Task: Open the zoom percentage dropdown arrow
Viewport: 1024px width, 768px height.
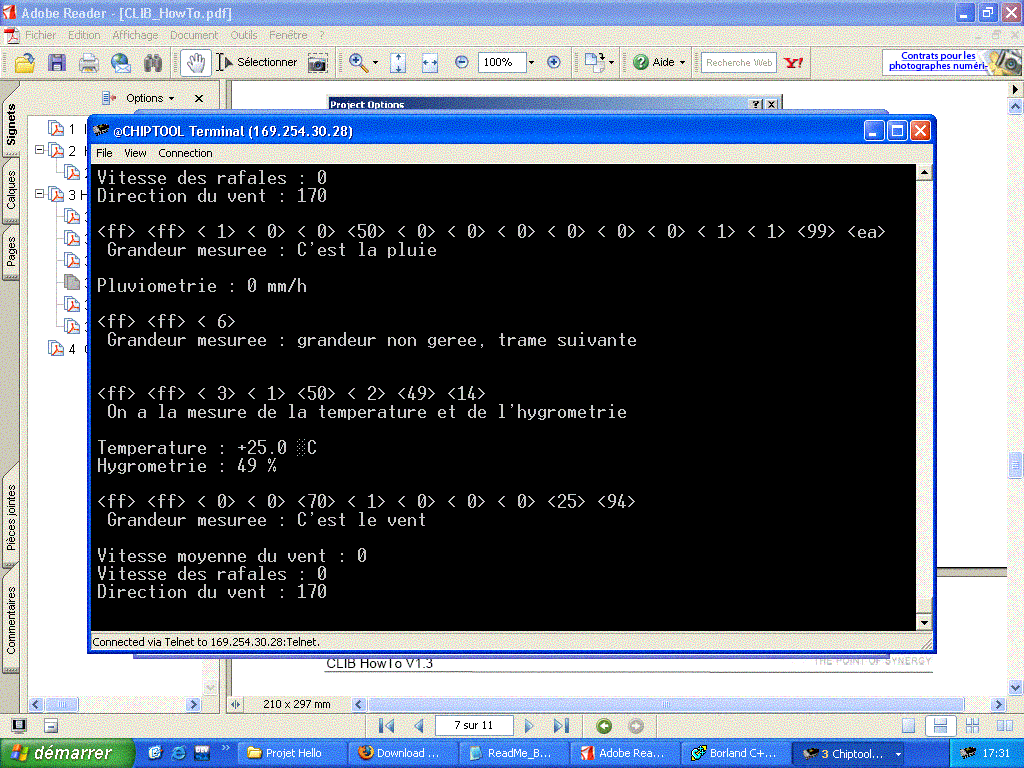Action: (531, 62)
